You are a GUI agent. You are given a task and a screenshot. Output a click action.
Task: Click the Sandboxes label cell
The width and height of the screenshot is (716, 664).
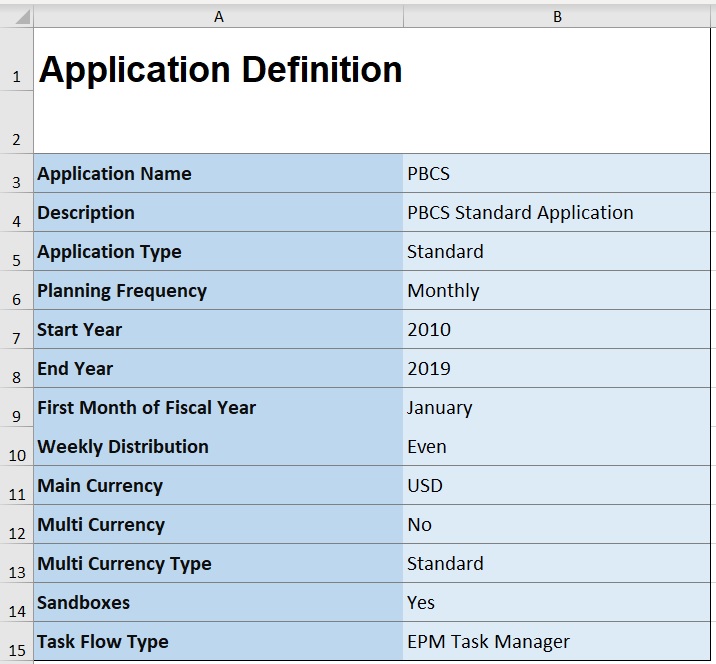(218, 602)
